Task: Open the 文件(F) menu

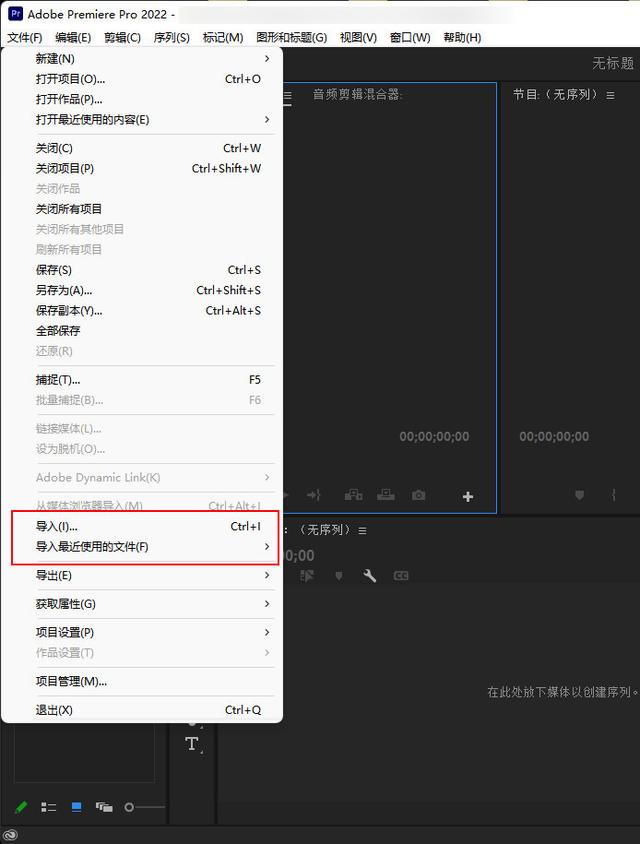Action: point(25,37)
